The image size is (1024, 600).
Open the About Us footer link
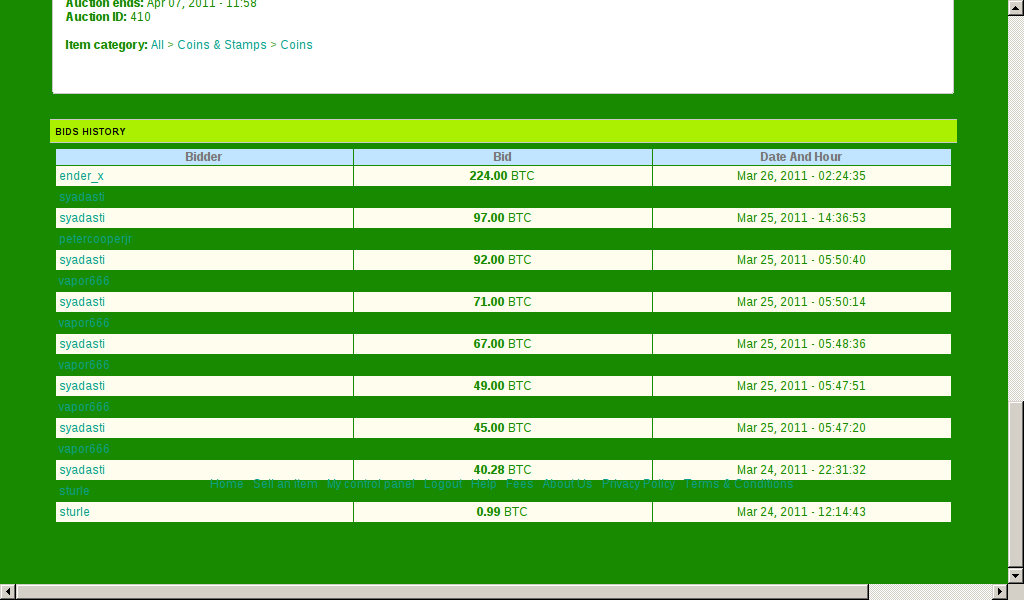pos(568,484)
